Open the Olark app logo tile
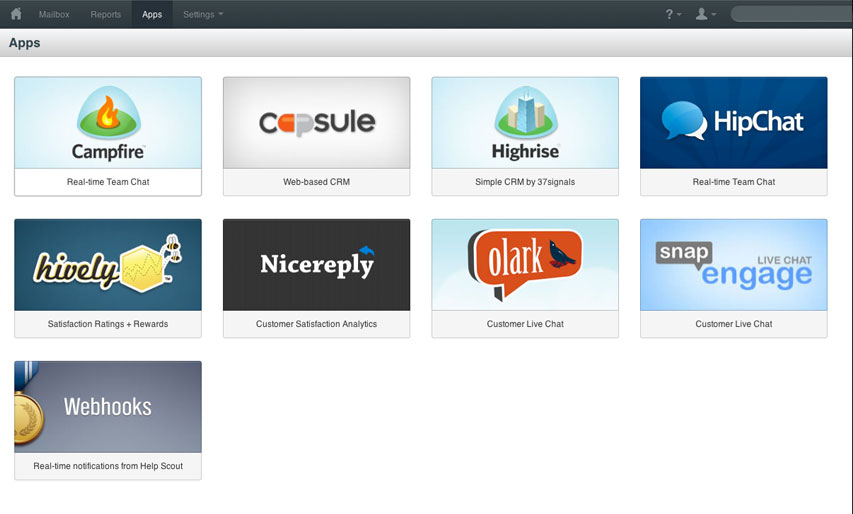This screenshot has height=514, width=853. click(525, 265)
